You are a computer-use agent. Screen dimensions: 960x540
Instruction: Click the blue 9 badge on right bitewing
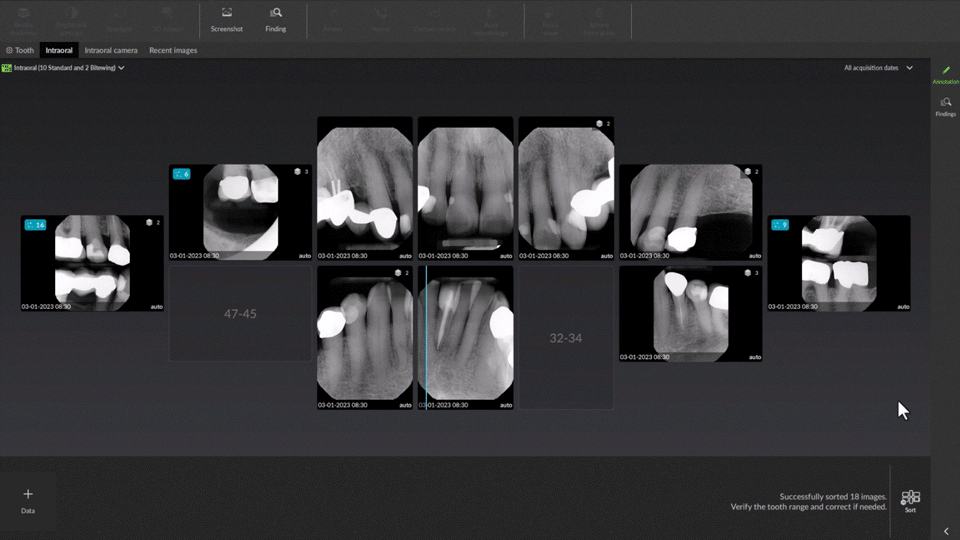click(x=781, y=225)
